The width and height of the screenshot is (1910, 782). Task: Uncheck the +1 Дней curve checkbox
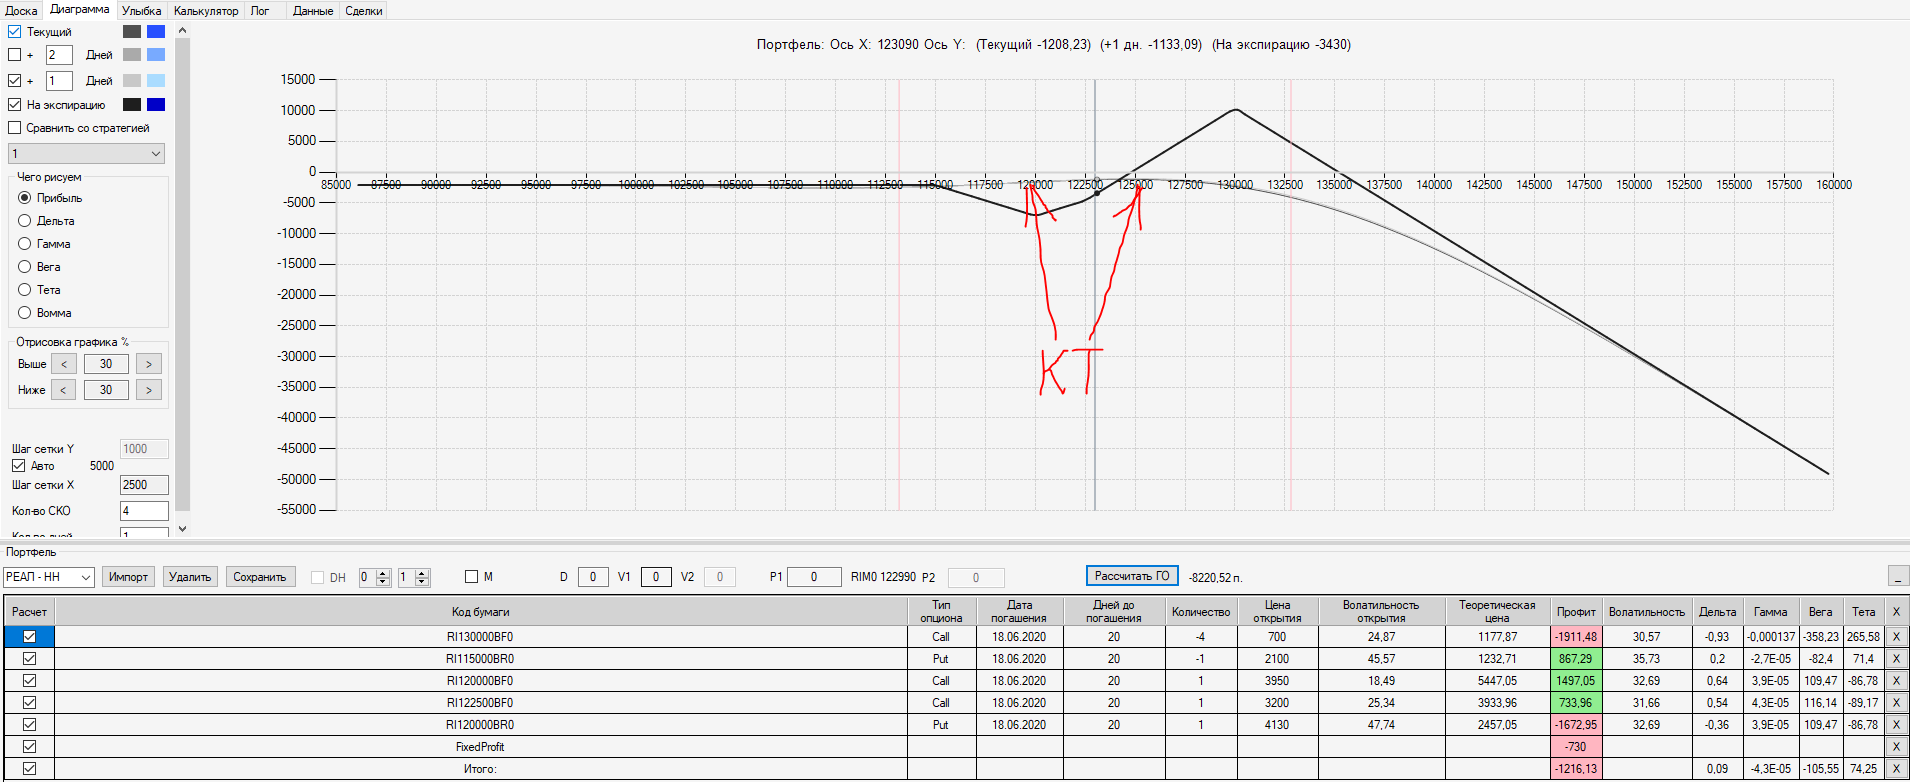(15, 80)
